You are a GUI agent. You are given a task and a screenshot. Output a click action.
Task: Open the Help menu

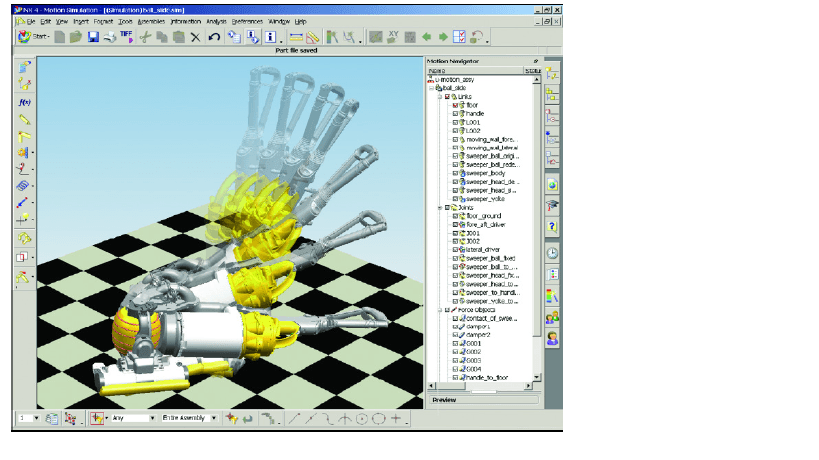(x=300, y=21)
